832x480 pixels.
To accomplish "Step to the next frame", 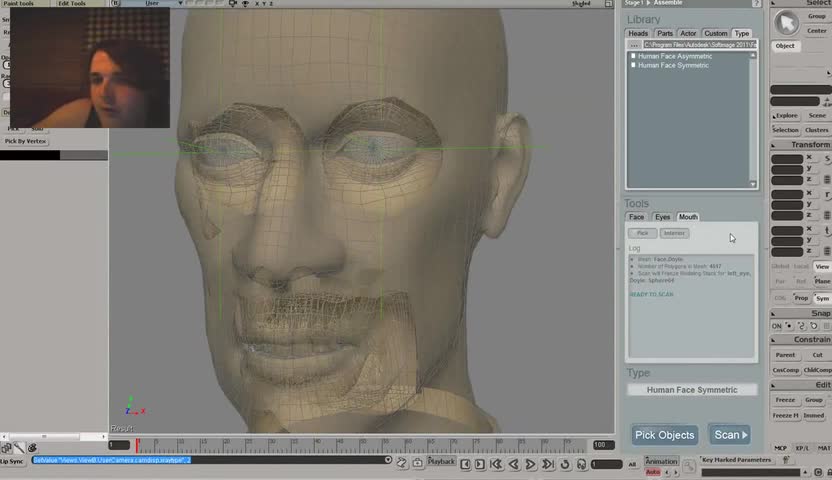I will [480, 464].
